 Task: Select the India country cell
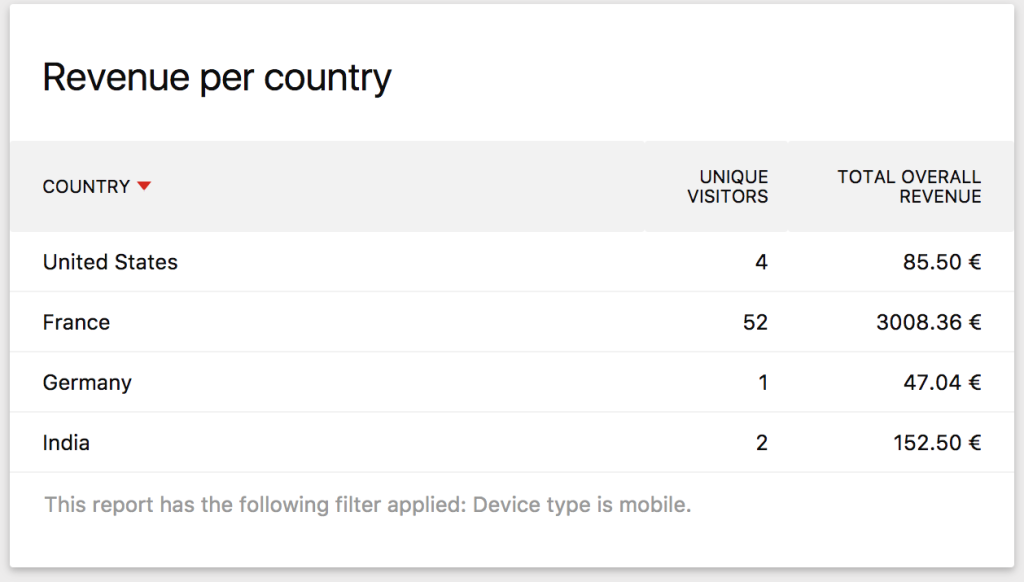point(66,443)
